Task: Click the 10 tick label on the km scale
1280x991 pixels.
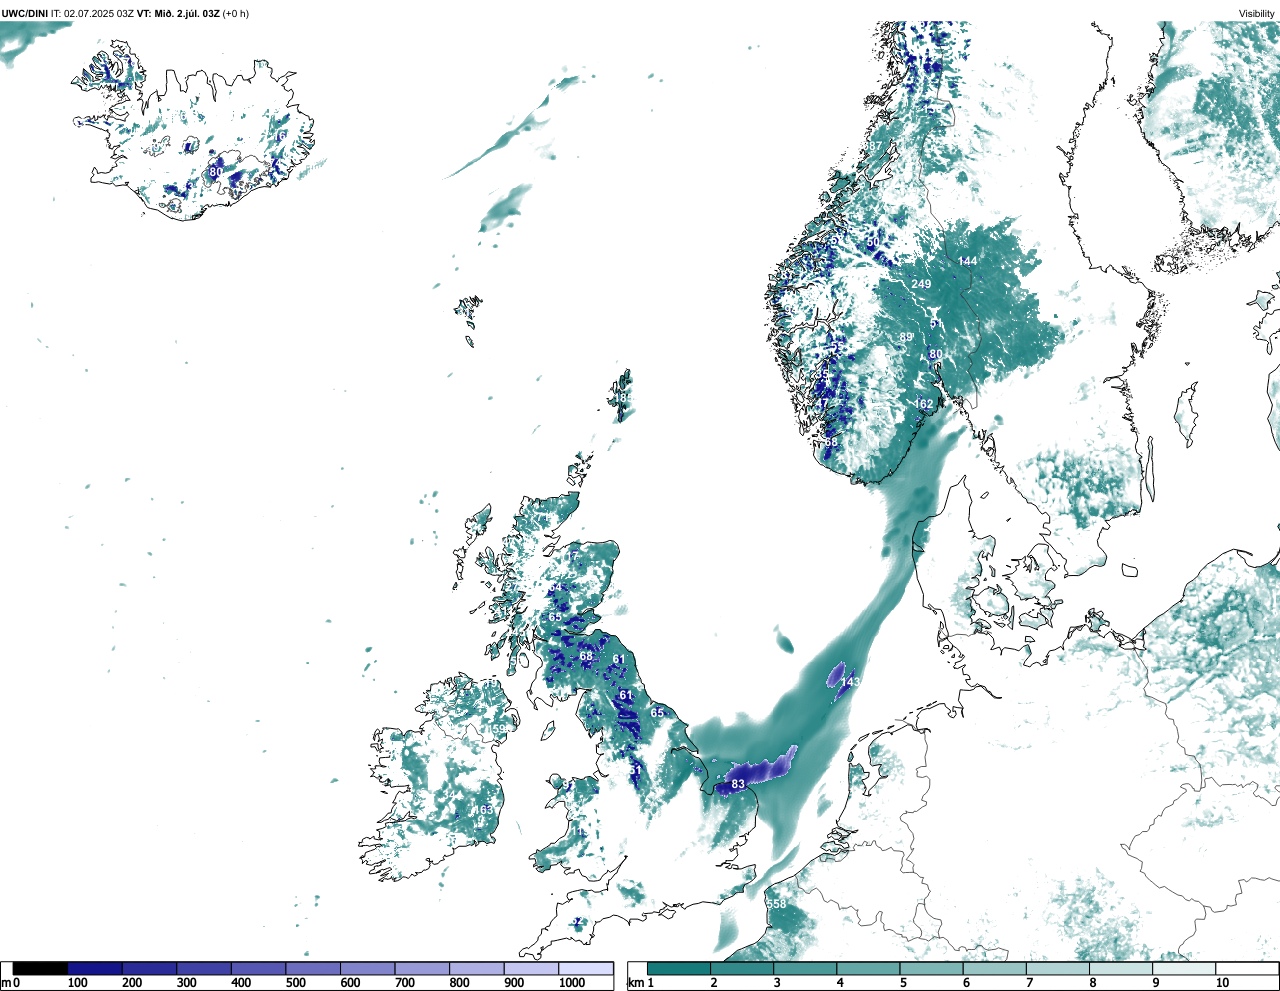Action: [x=1222, y=983]
